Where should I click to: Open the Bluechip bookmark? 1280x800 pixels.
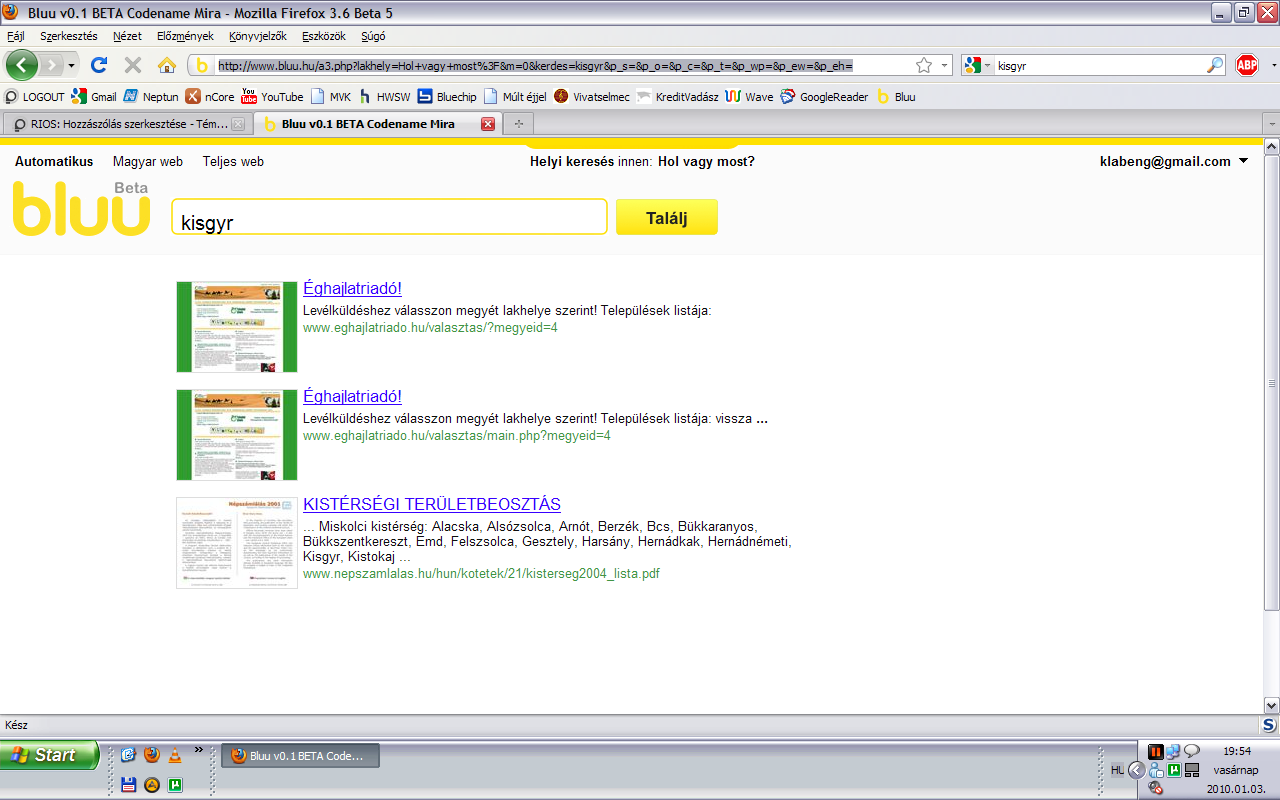(x=447, y=97)
